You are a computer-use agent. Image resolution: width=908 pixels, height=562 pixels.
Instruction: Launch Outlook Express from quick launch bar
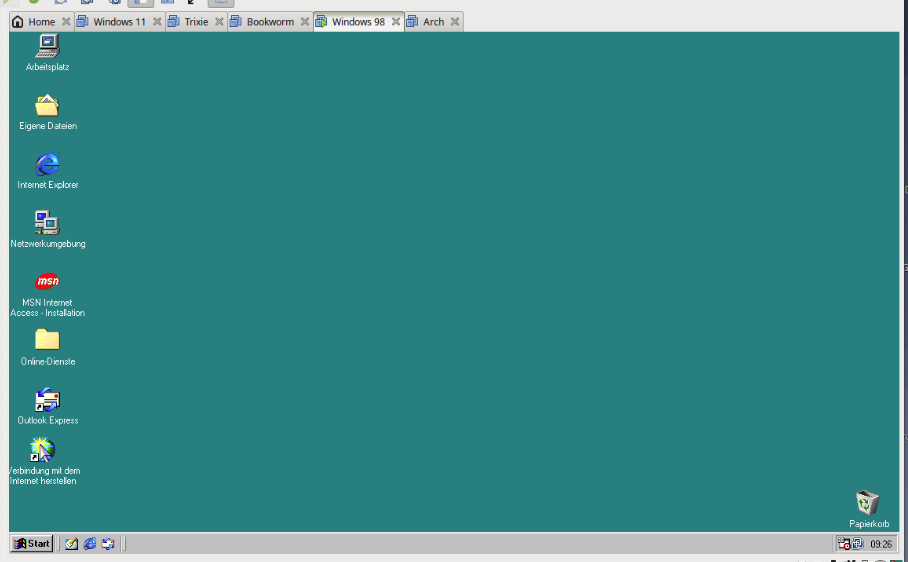[108, 544]
